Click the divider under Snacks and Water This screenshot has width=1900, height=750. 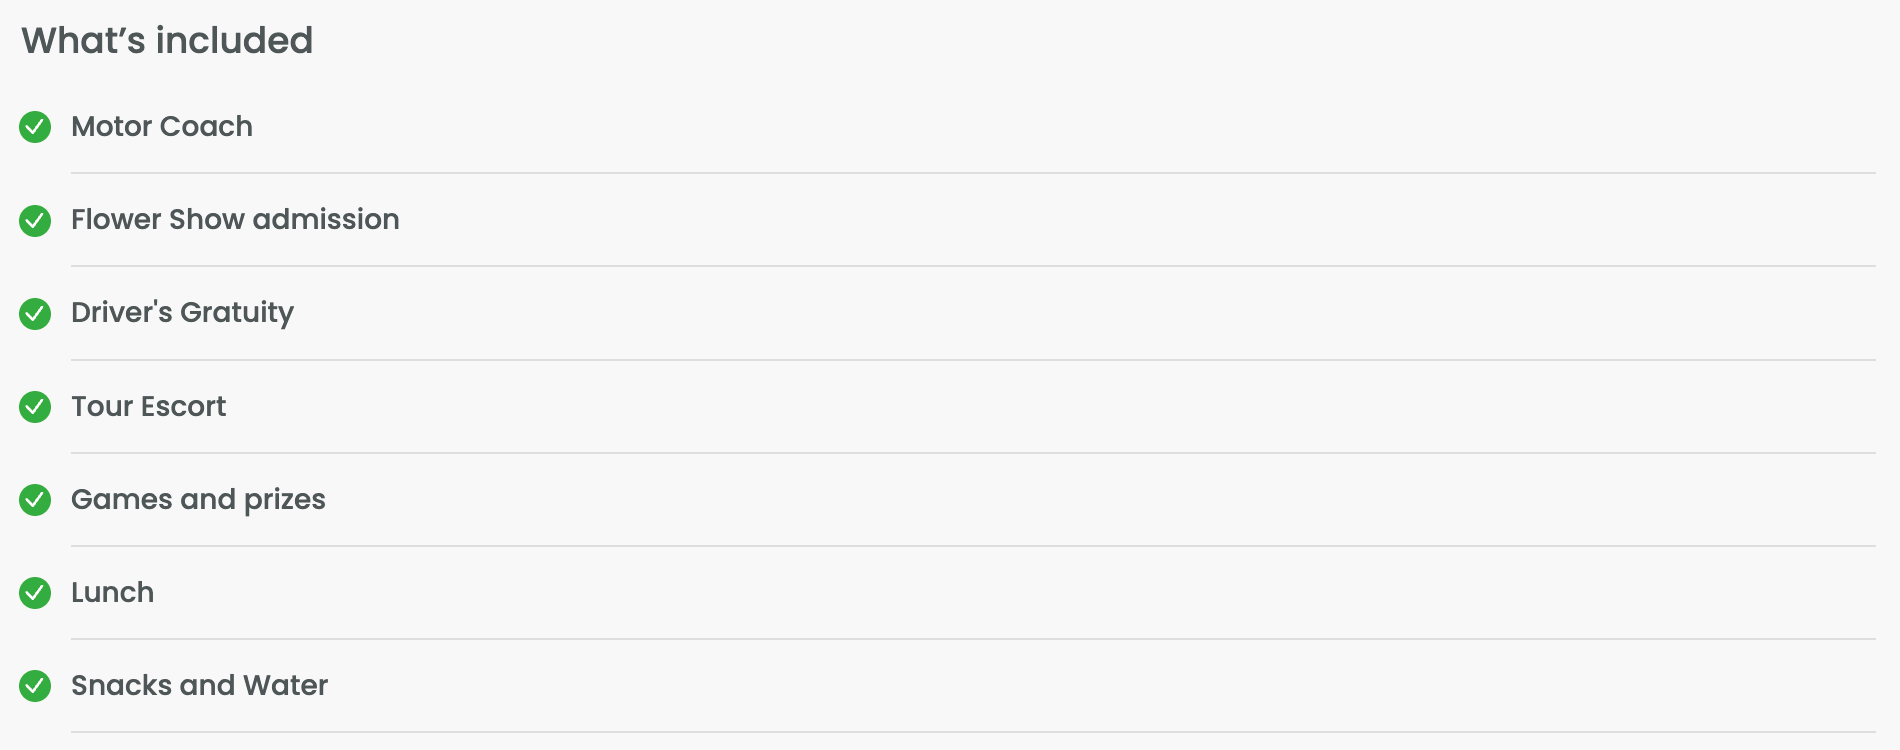(972, 732)
